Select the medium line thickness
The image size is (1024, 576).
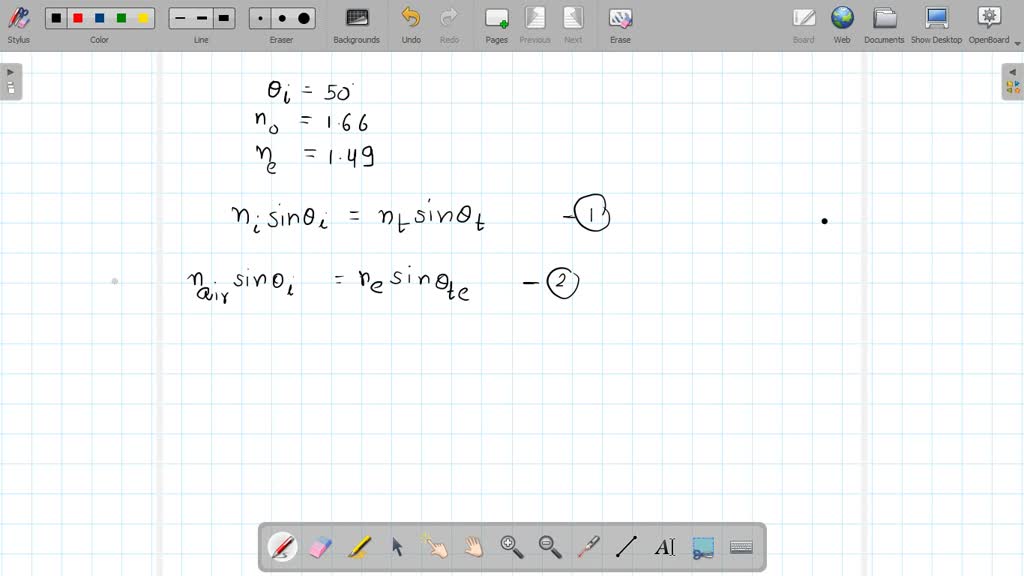(x=200, y=17)
